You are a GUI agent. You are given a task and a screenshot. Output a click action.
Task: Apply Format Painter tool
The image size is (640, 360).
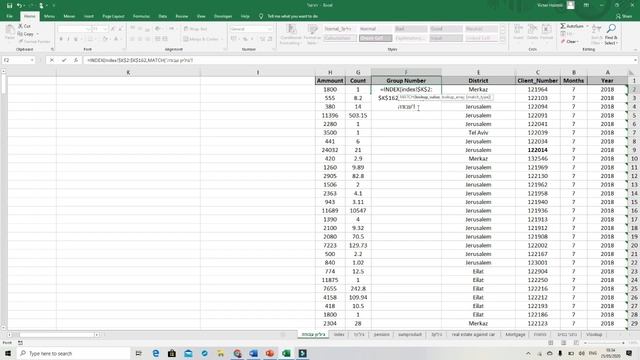(x=34, y=42)
